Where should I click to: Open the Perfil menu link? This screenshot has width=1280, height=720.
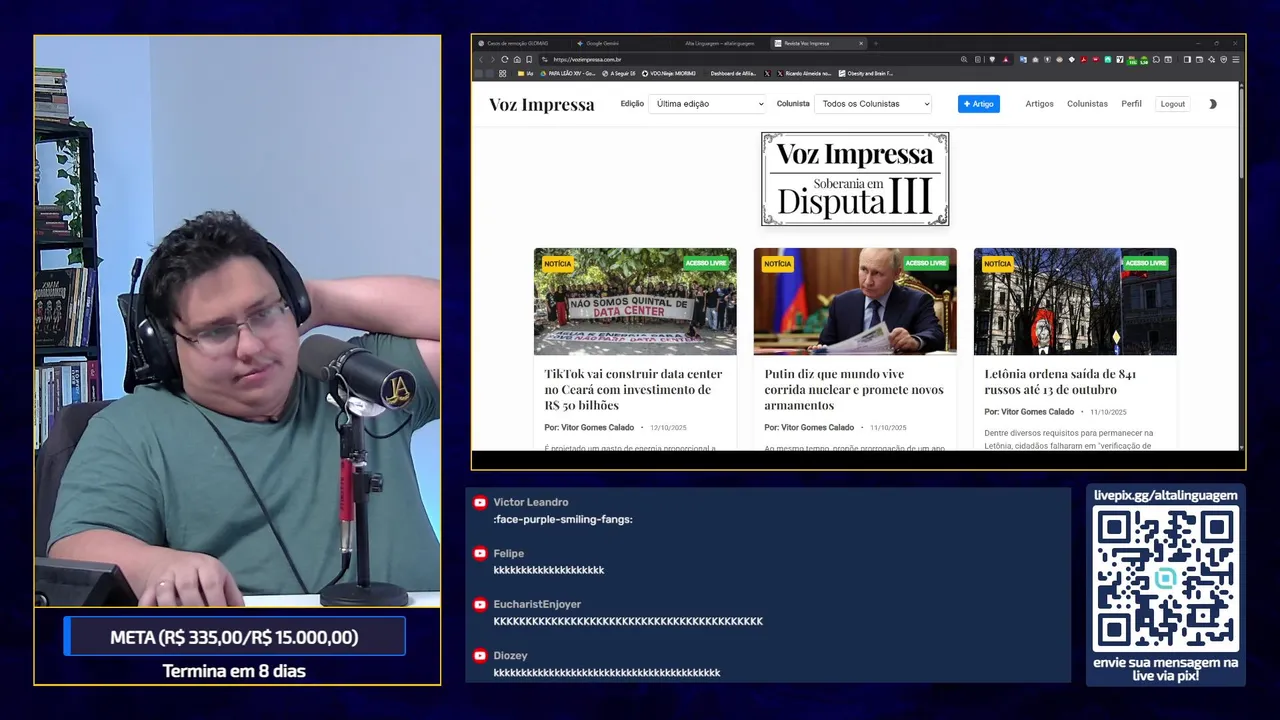(x=1131, y=104)
